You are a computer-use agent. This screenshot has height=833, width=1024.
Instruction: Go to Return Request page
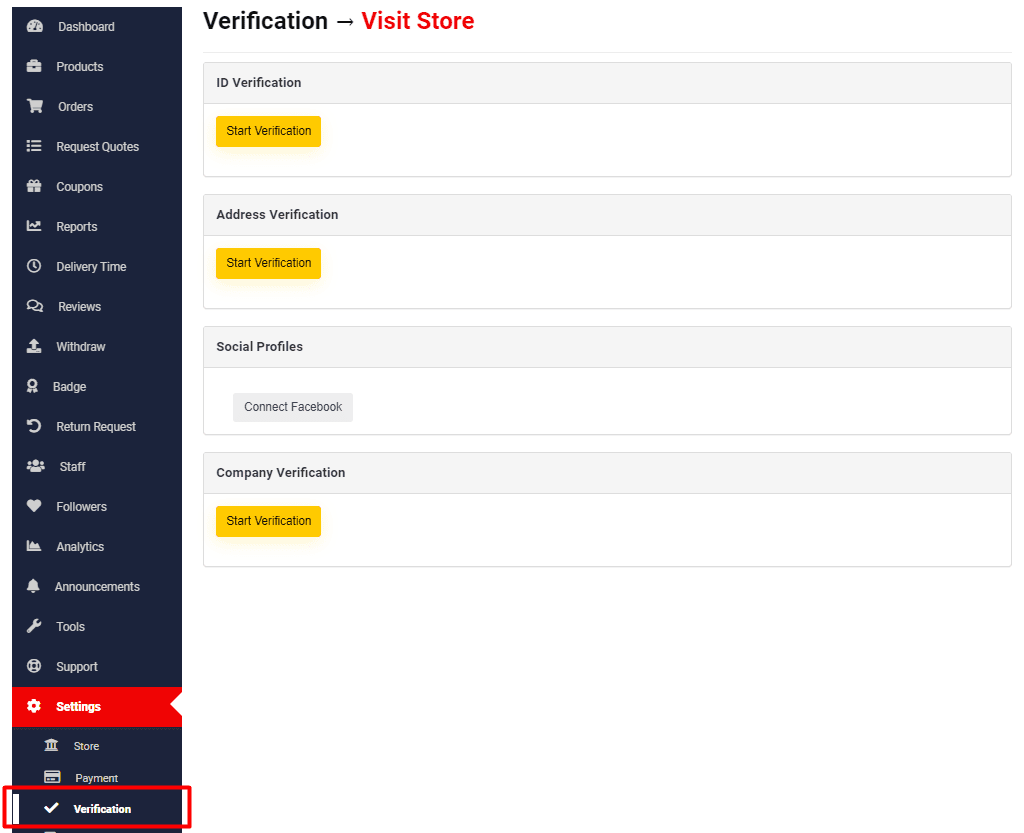(95, 427)
